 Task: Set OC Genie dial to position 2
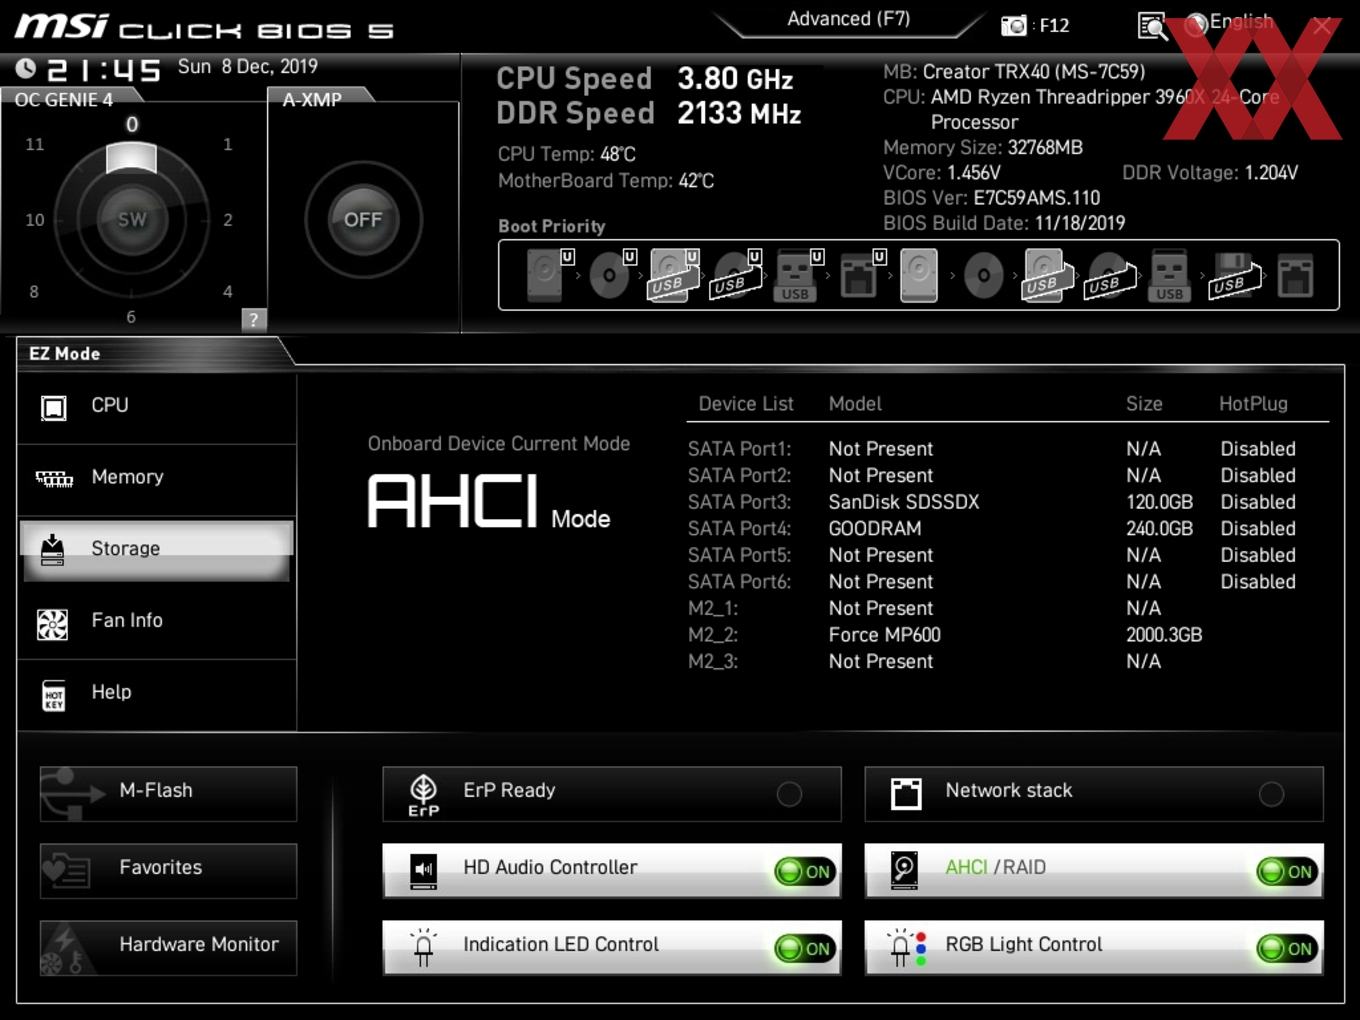pyautogui.click(x=228, y=219)
